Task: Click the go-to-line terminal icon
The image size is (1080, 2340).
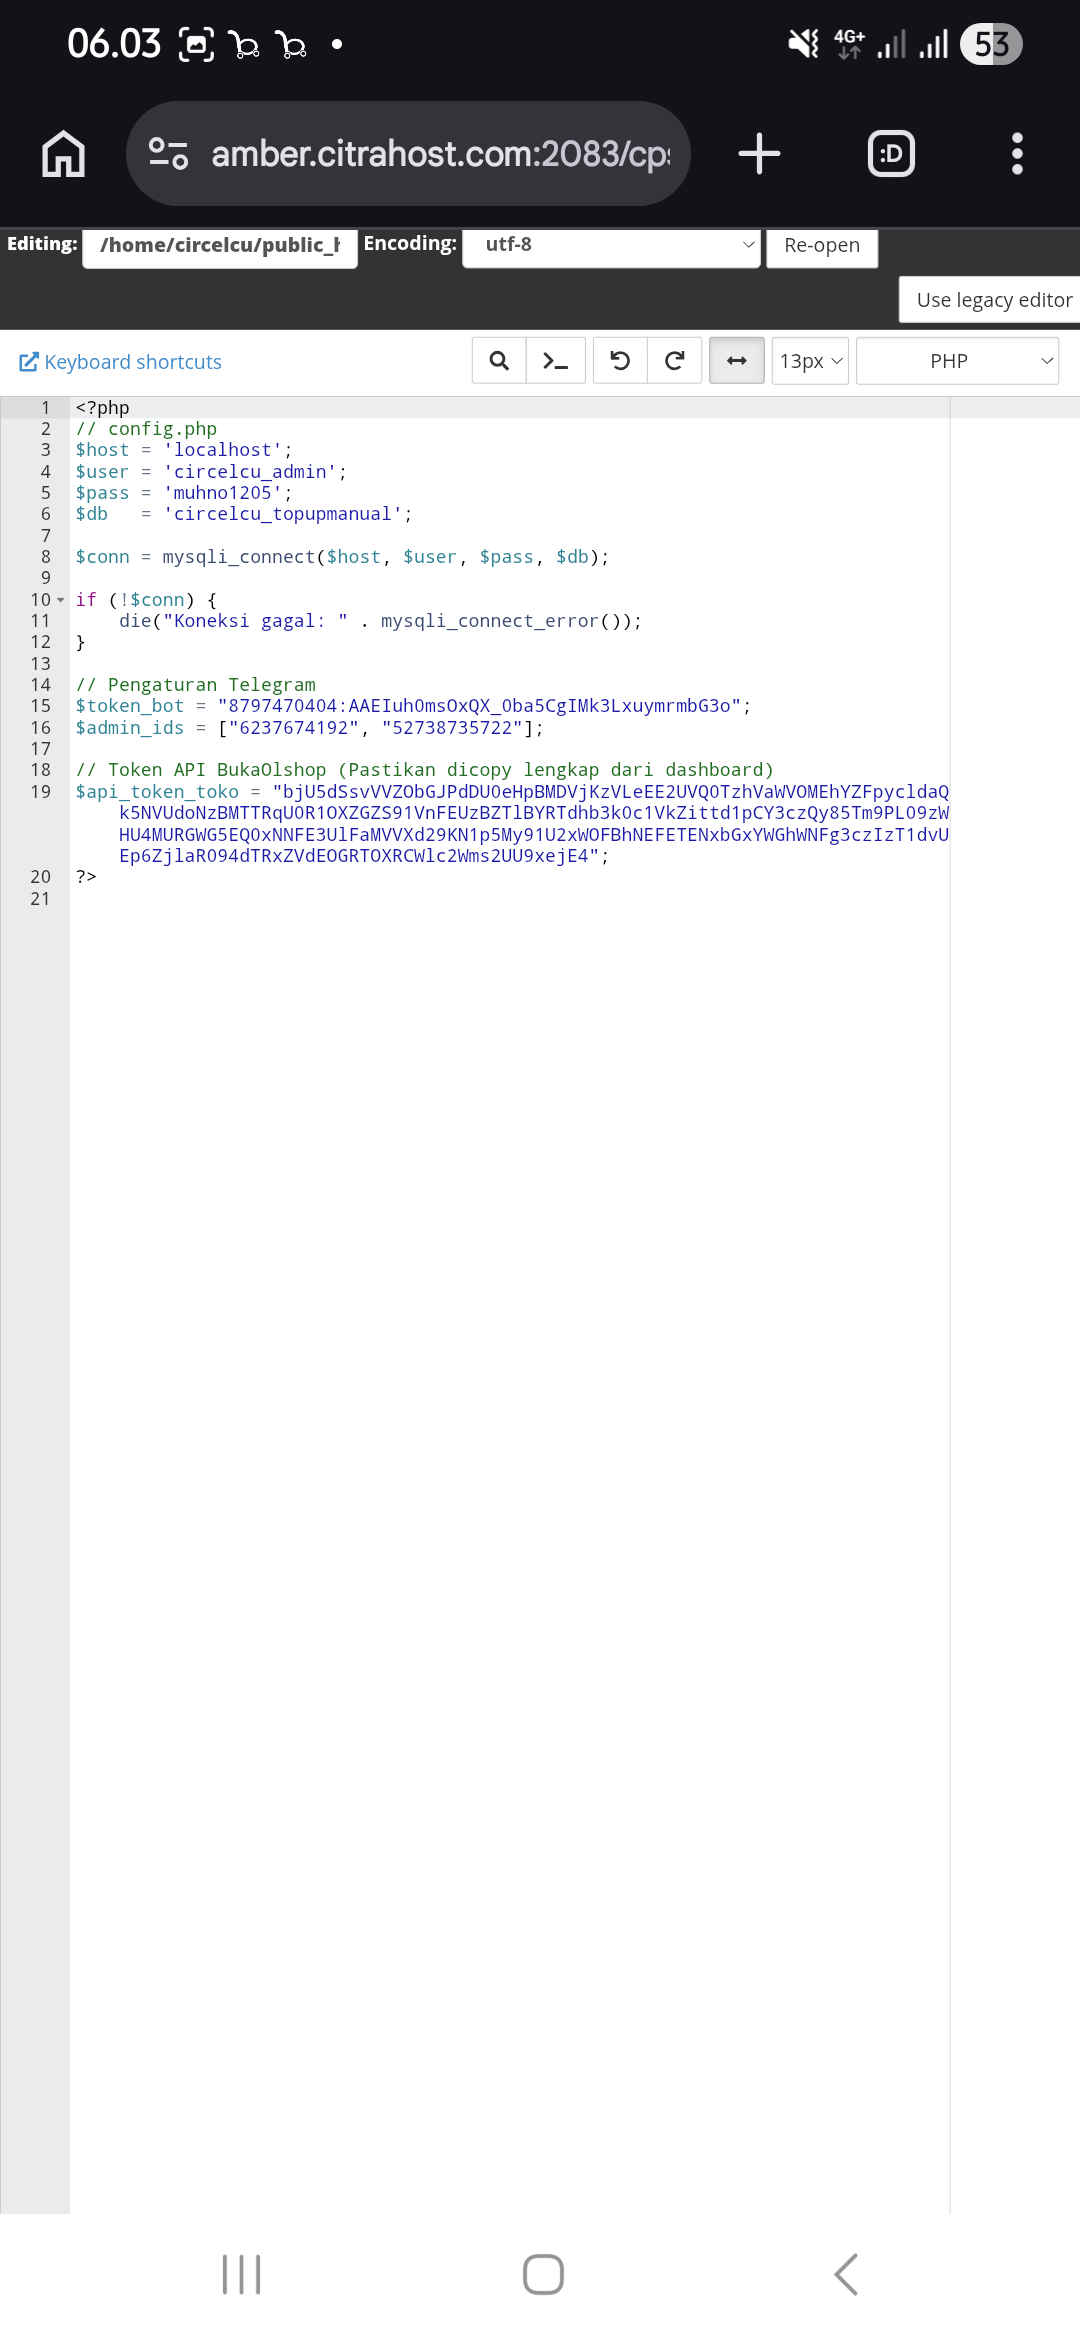Action: pos(555,361)
